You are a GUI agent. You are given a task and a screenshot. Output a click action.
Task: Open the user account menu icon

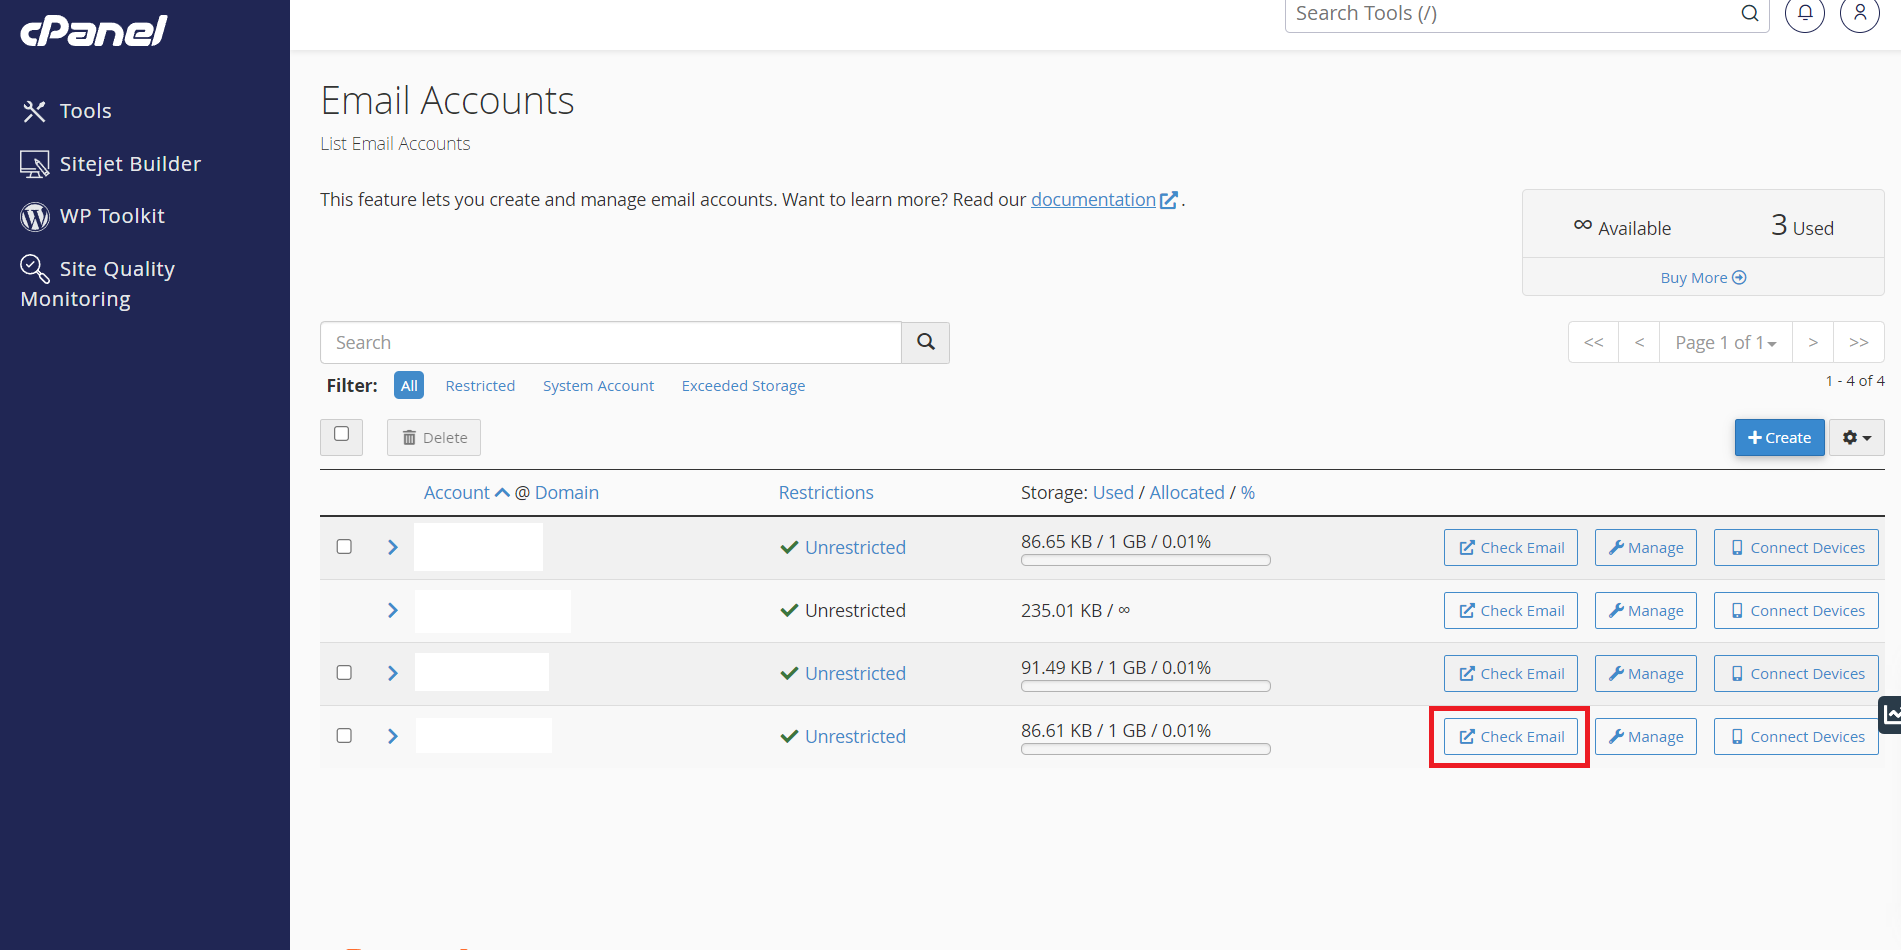pyautogui.click(x=1860, y=13)
